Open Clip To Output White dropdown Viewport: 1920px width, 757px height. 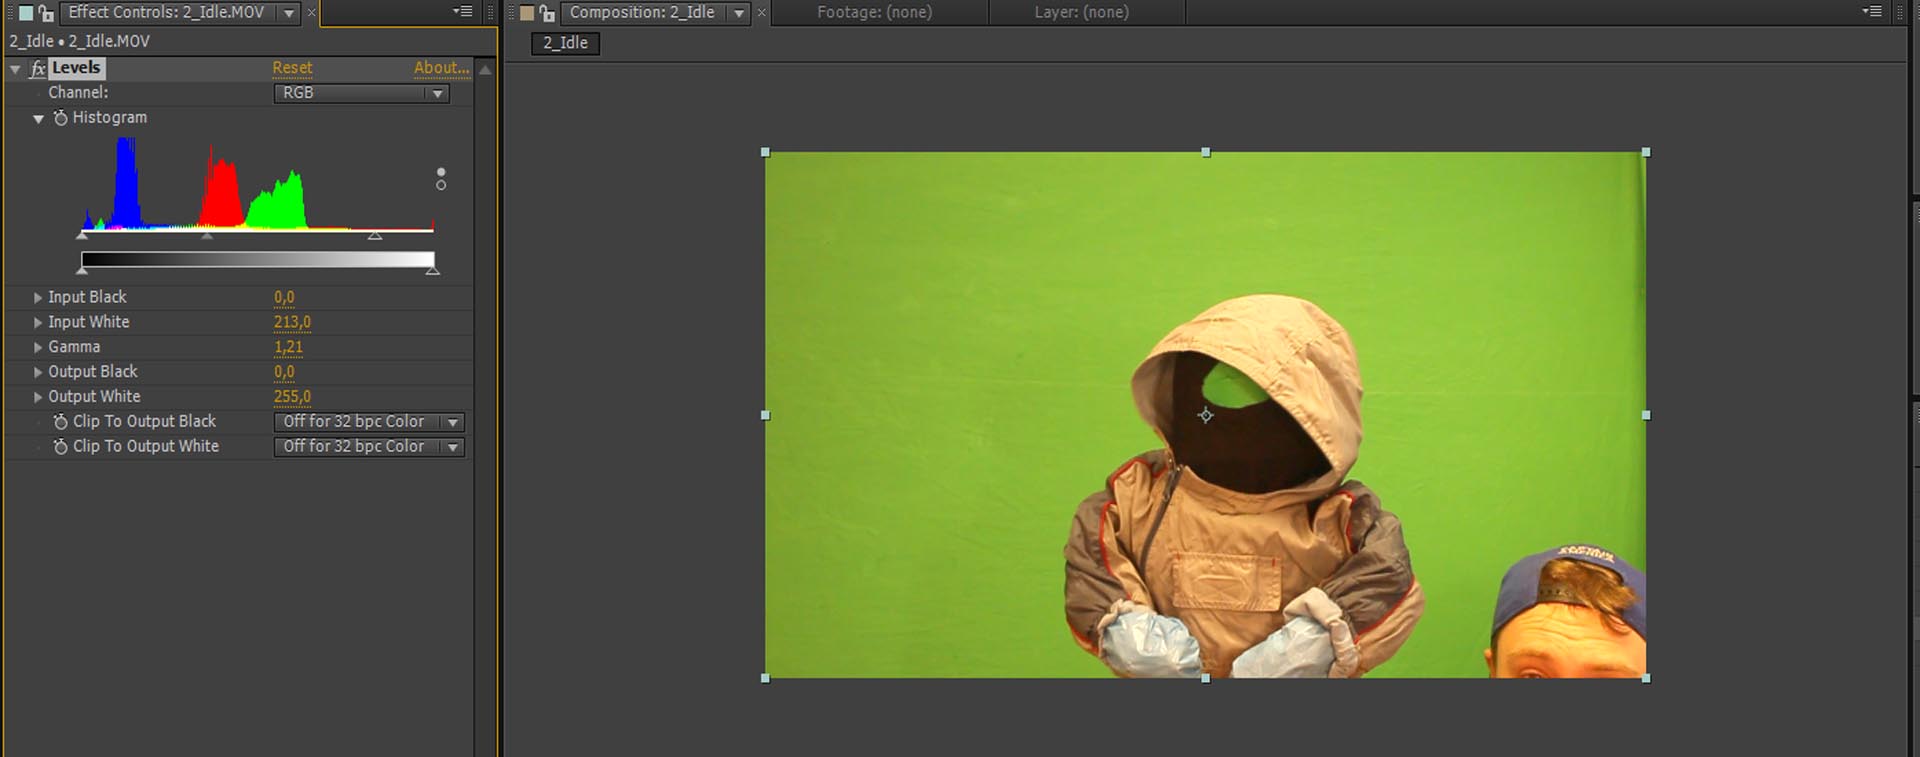[x=368, y=447]
